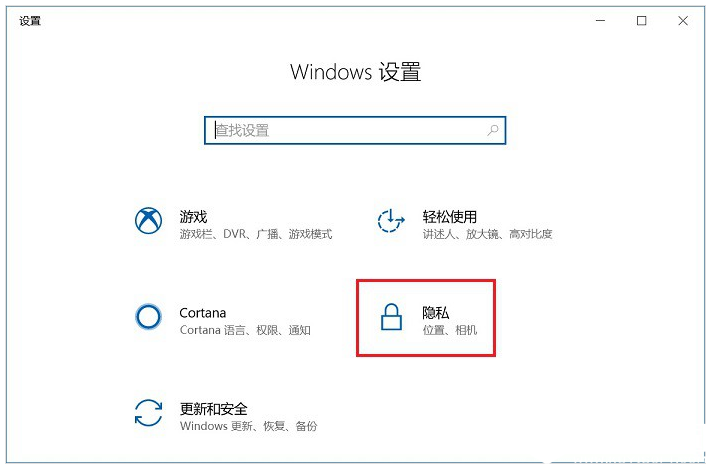The height and width of the screenshot is (471, 713).
Task: Click the Cortana 语言、权限、通知 description
Action: pos(245,330)
